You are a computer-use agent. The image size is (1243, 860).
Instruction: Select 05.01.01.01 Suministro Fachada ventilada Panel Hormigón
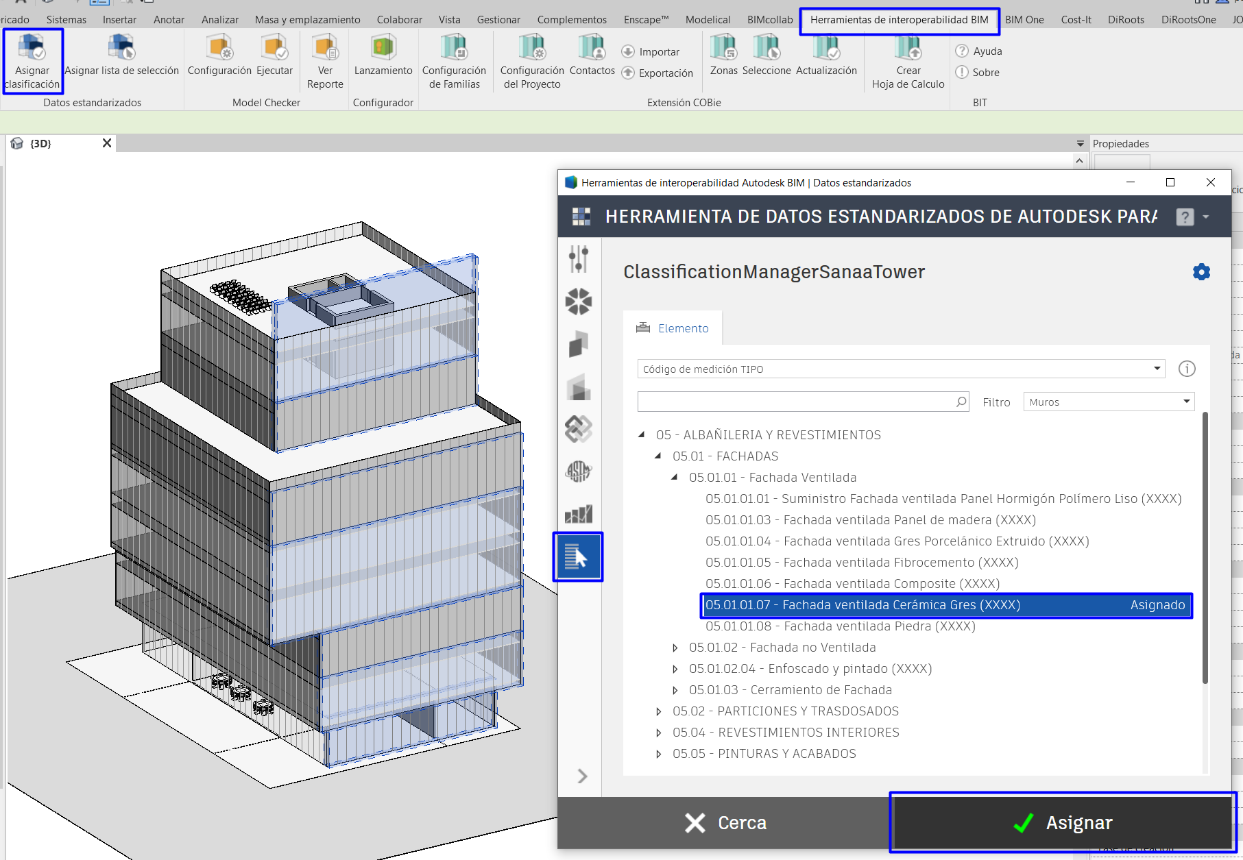943,499
